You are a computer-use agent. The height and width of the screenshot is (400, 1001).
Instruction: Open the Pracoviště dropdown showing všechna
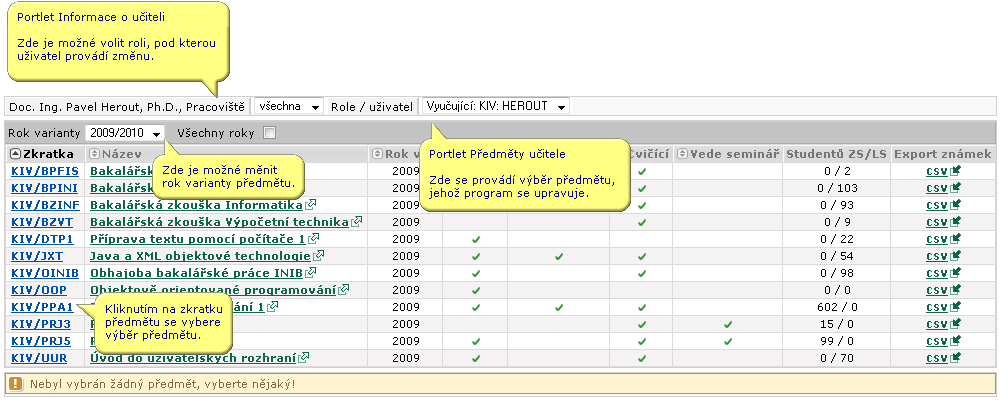289,107
